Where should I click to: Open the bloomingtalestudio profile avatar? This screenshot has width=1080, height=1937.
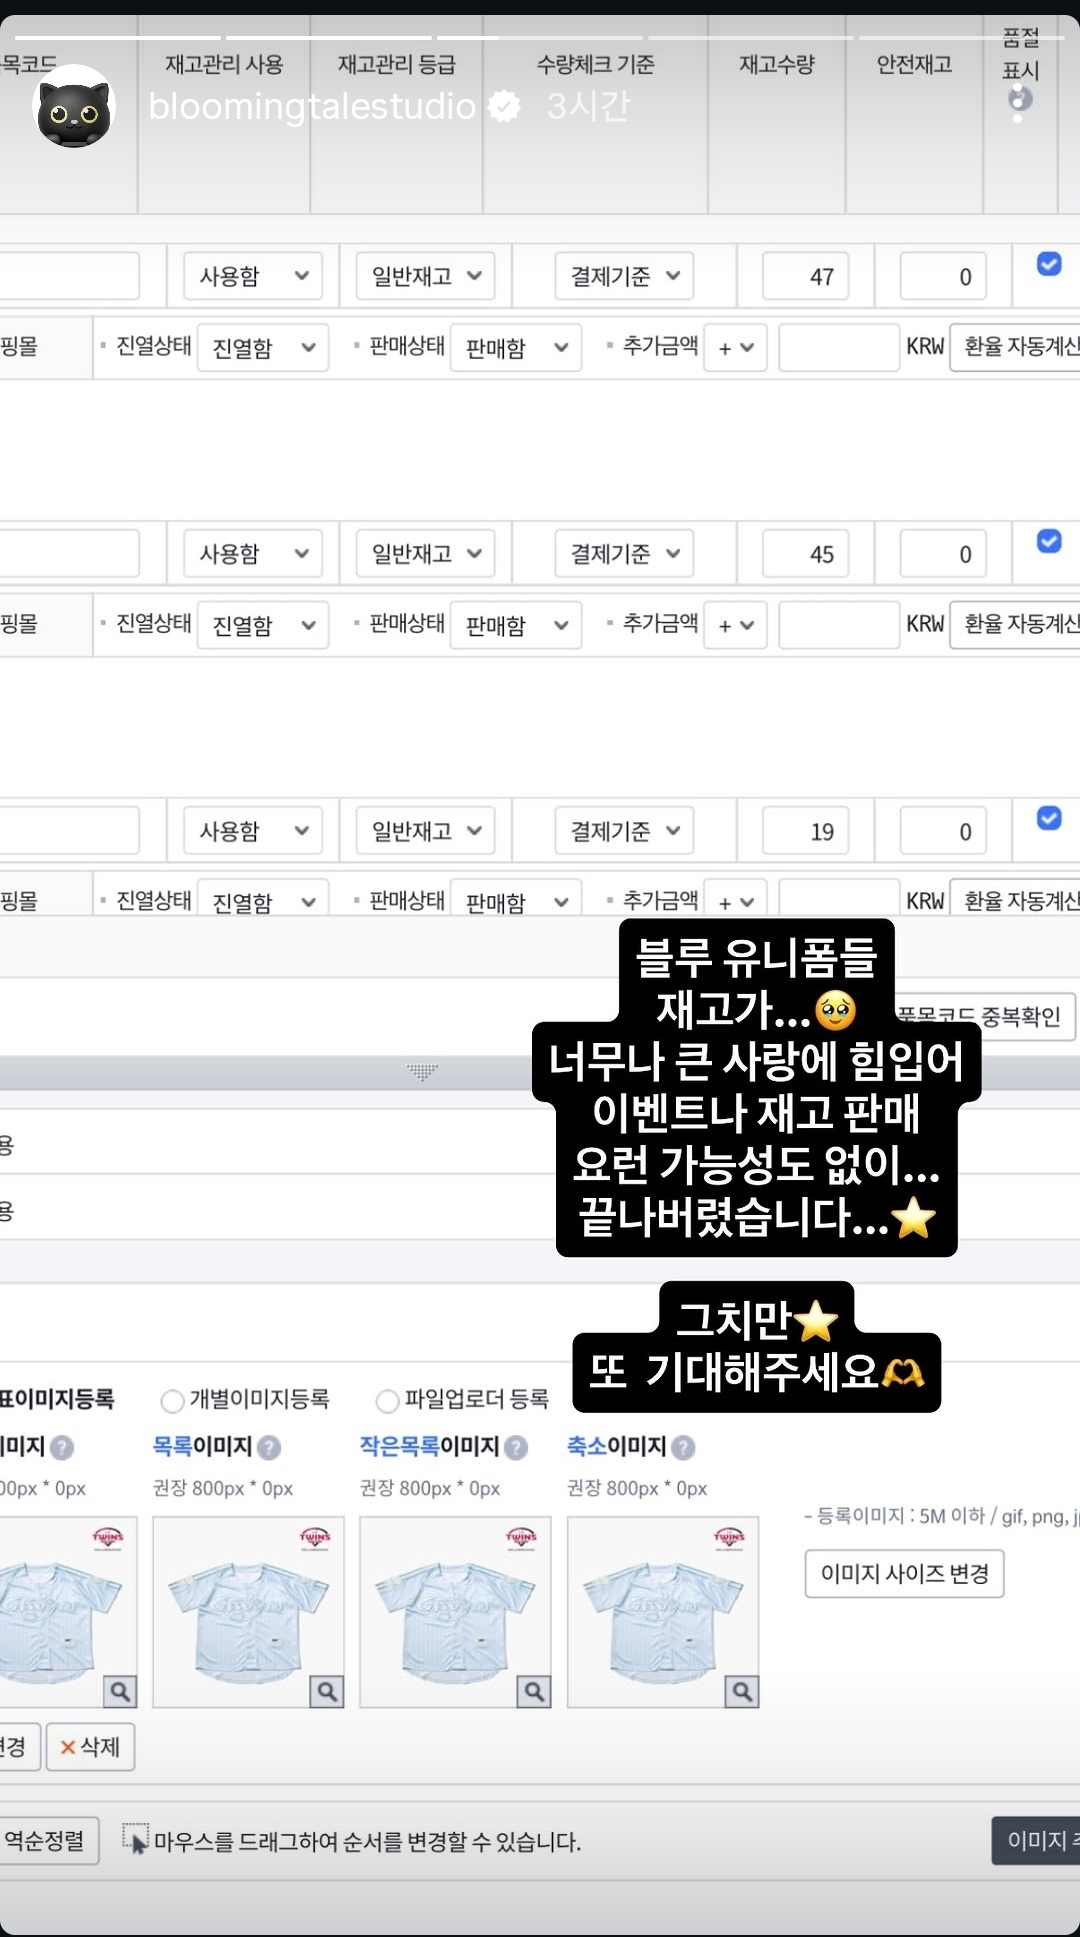[75, 107]
